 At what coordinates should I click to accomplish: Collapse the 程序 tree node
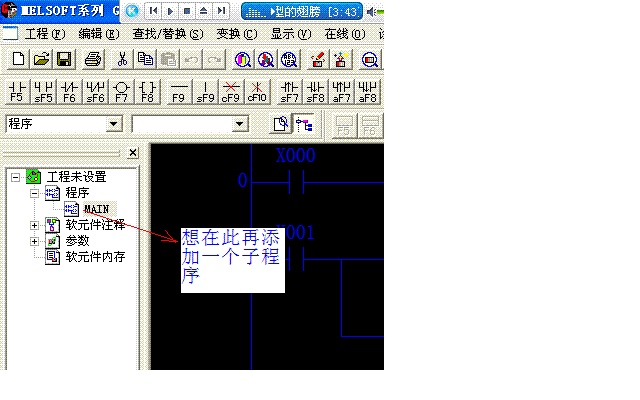[35, 193]
